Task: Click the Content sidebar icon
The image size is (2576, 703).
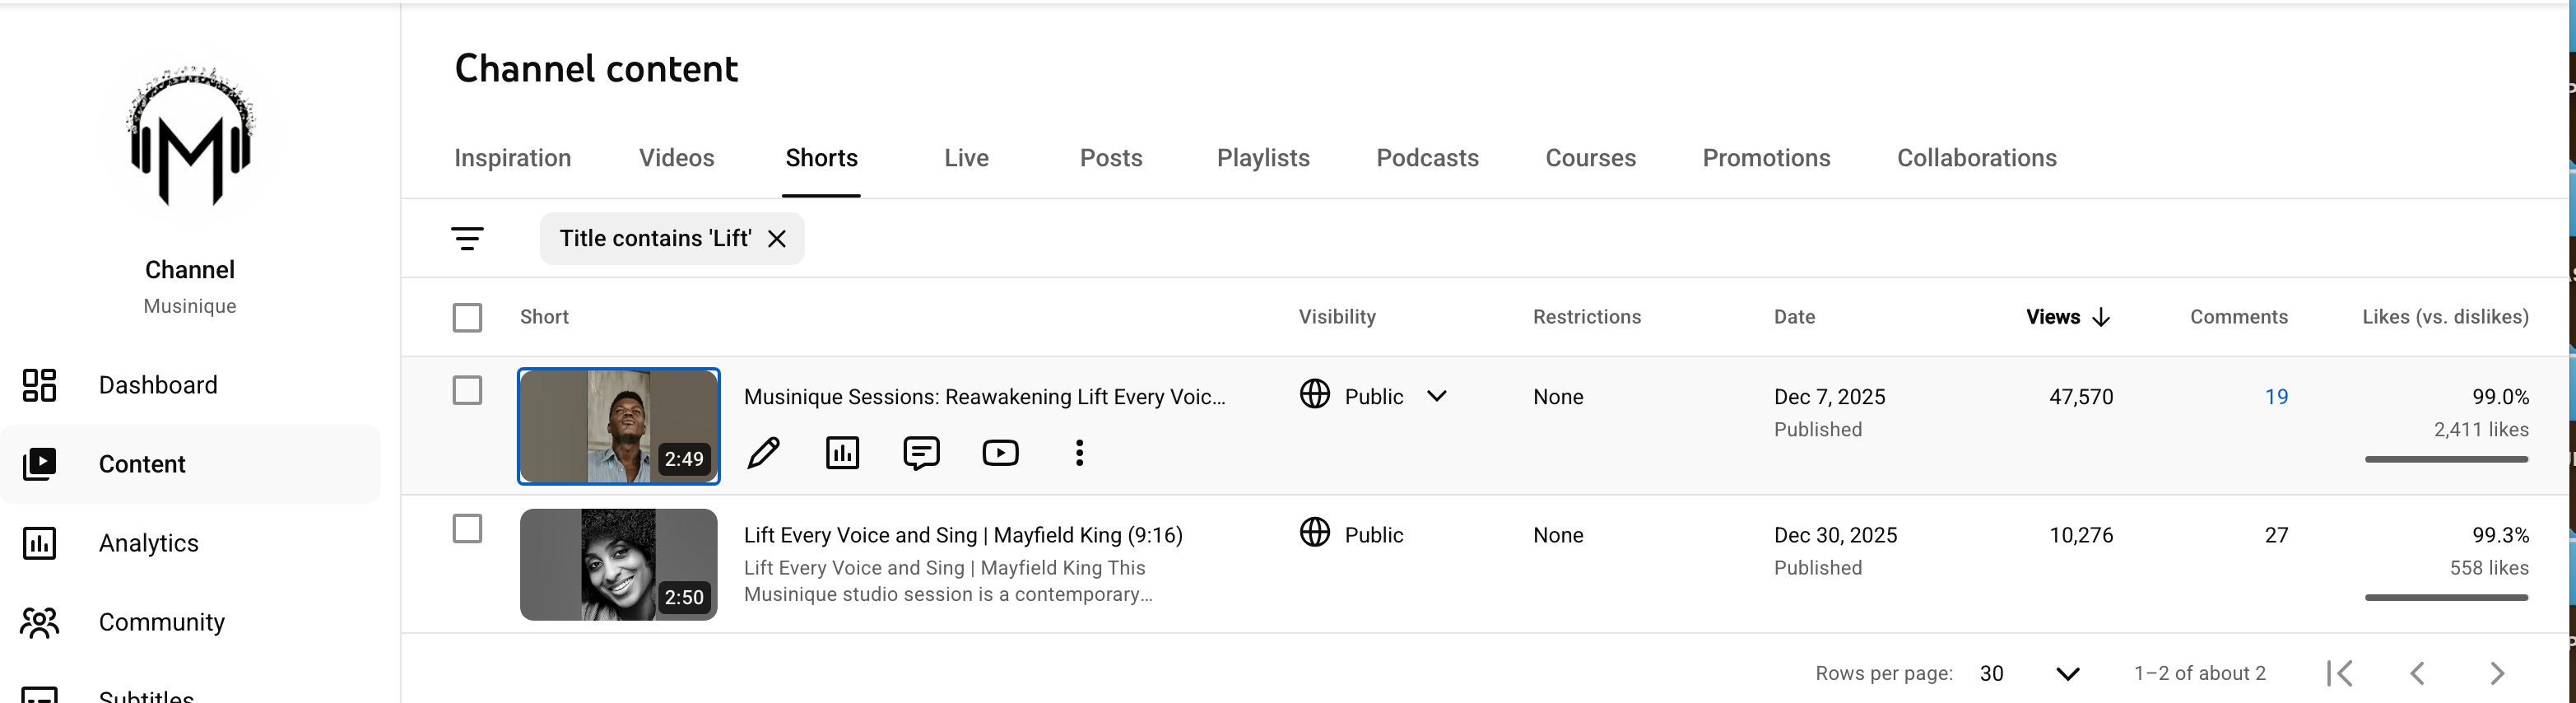Action: (x=39, y=464)
